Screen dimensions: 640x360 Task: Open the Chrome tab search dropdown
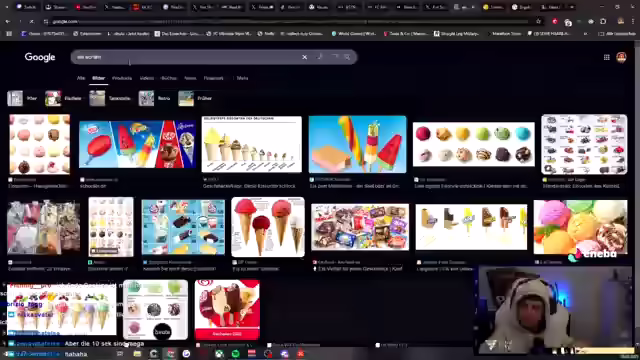click(7, 7)
